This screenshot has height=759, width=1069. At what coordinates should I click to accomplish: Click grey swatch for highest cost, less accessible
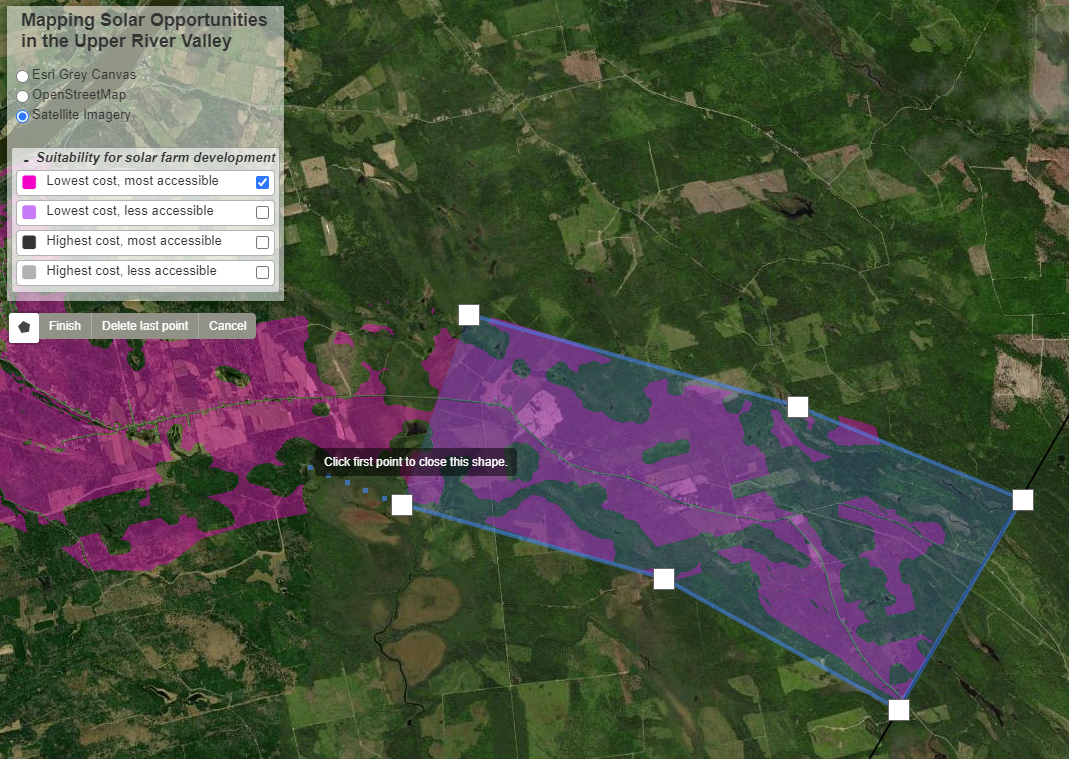point(29,272)
